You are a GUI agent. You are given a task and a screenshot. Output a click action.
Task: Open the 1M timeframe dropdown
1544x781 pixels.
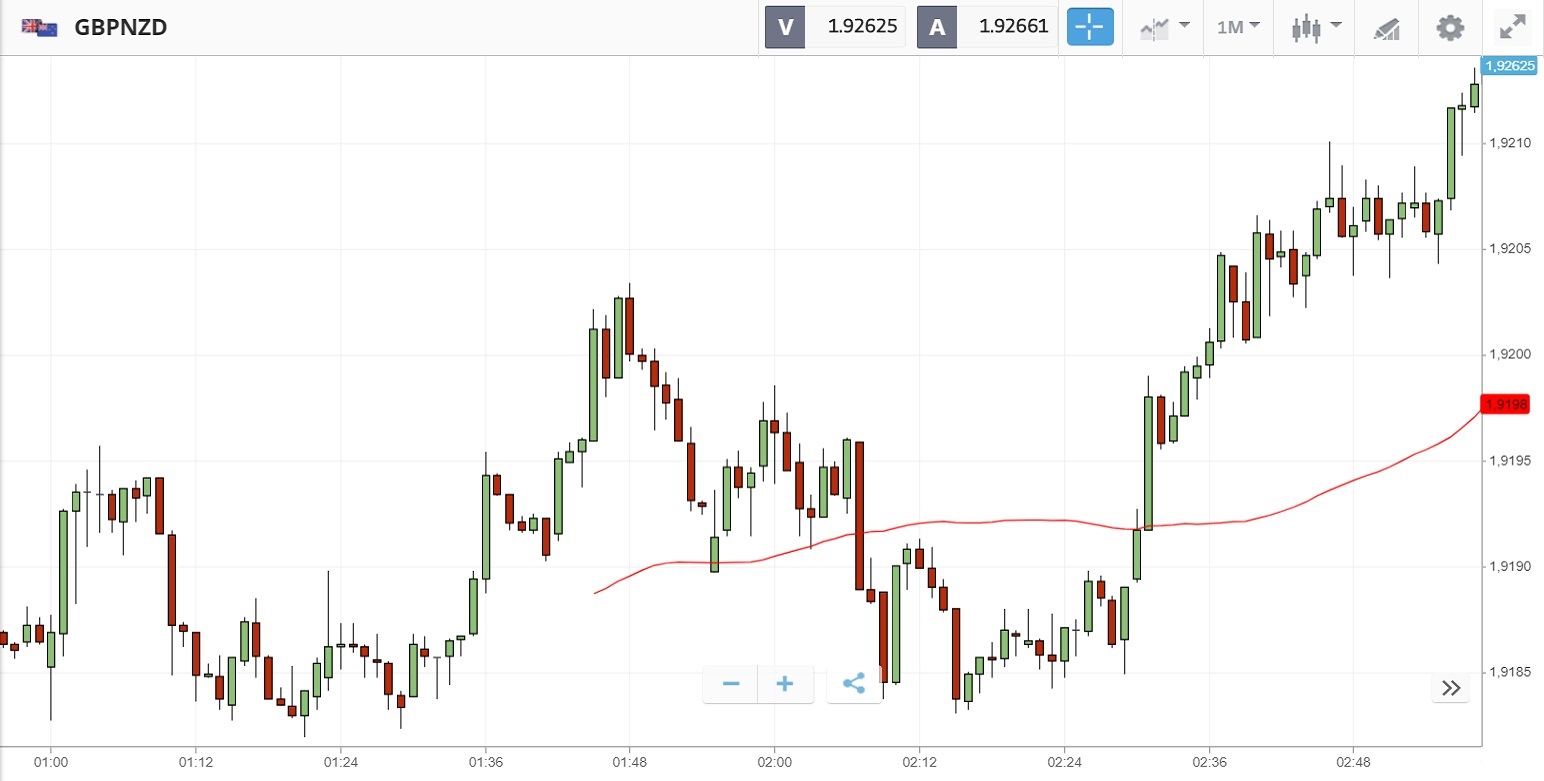pyautogui.click(x=1238, y=27)
